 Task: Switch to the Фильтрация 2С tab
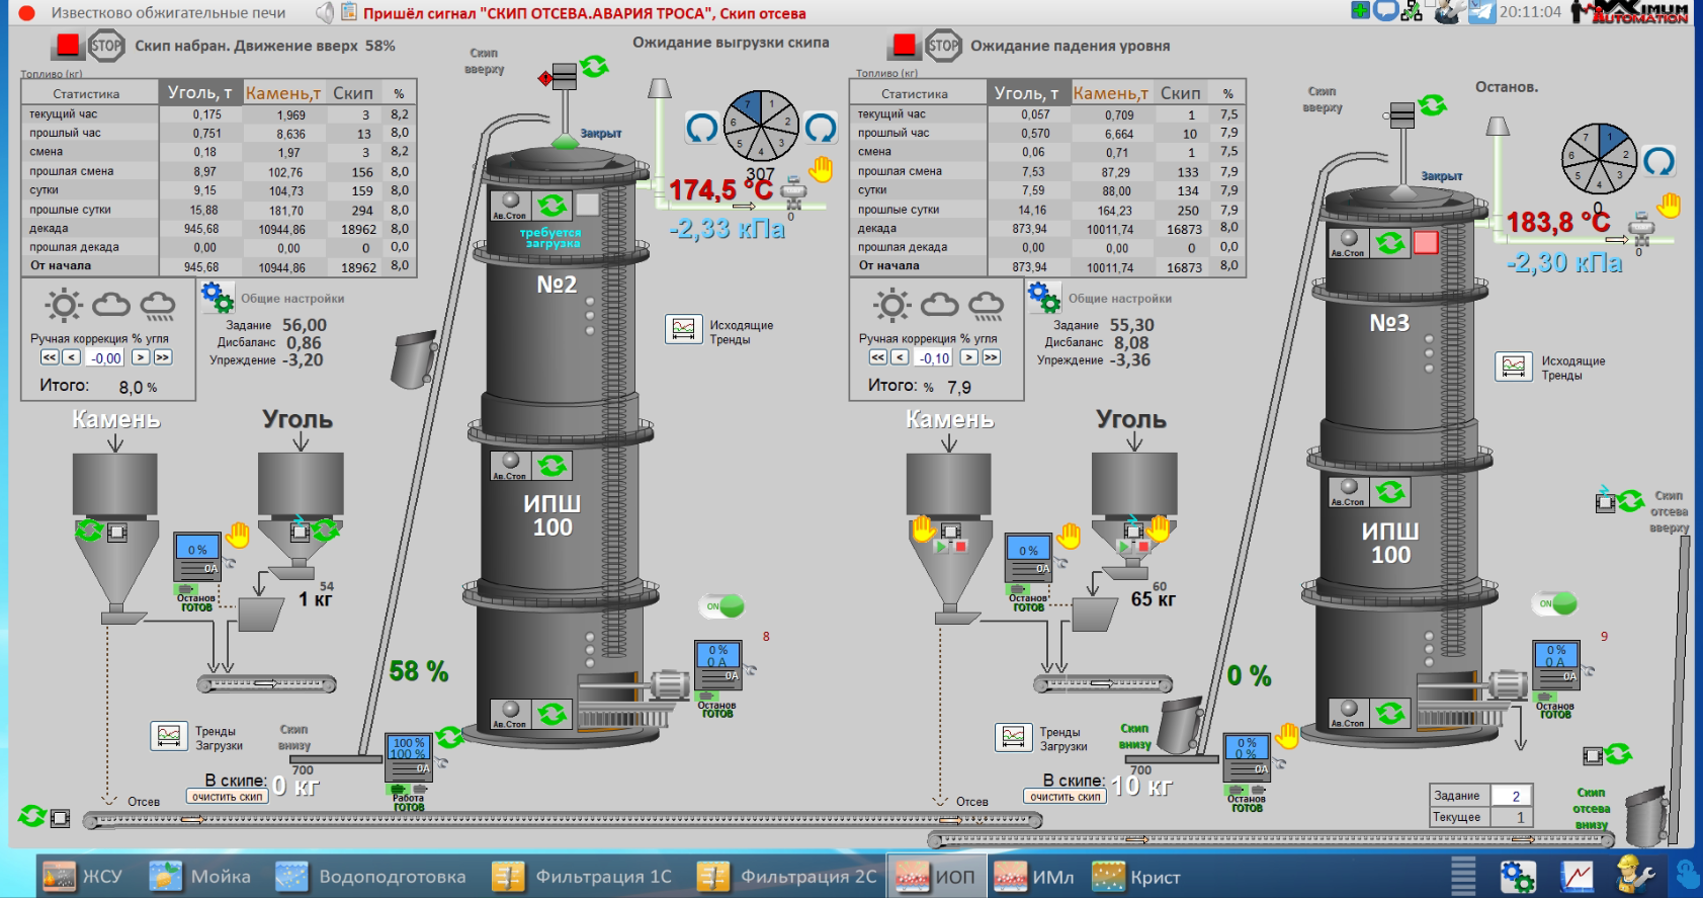click(x=786, y=877)
